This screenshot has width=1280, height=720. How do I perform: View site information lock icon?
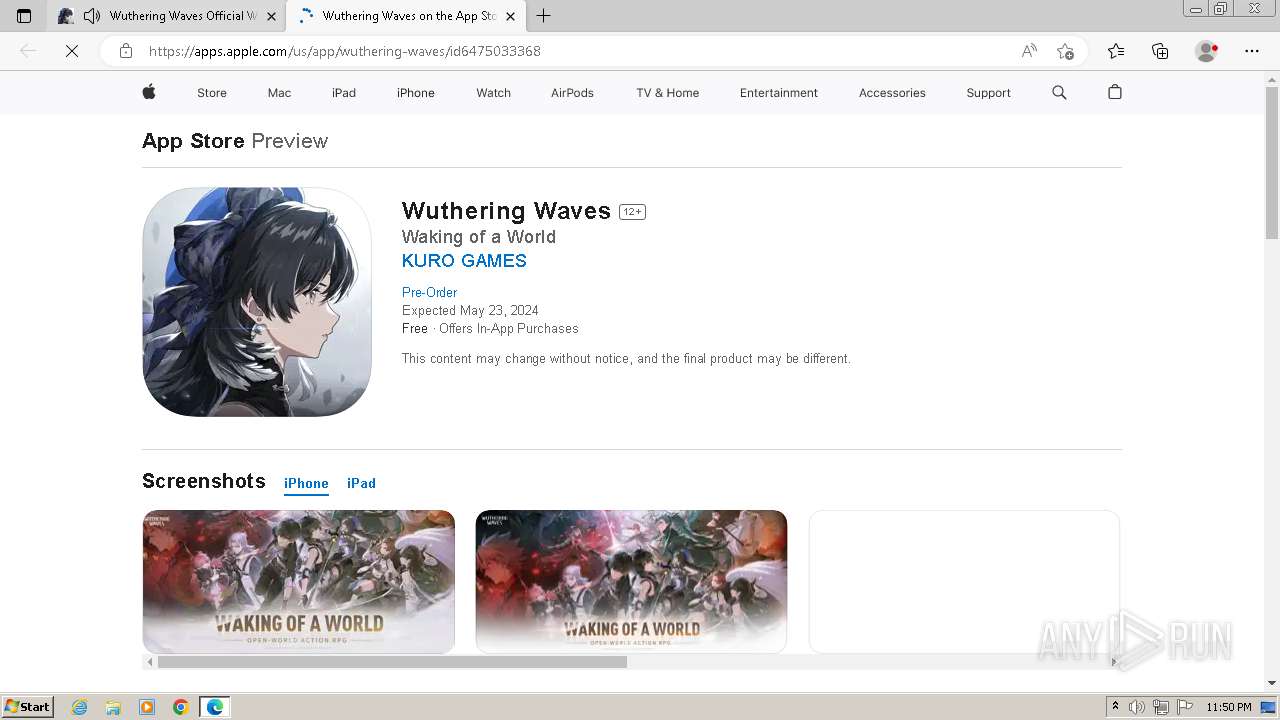click(126, 51)
